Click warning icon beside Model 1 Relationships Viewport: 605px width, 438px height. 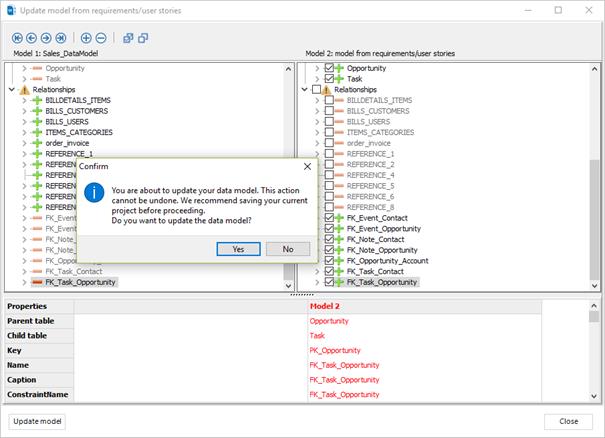point(24,90)
